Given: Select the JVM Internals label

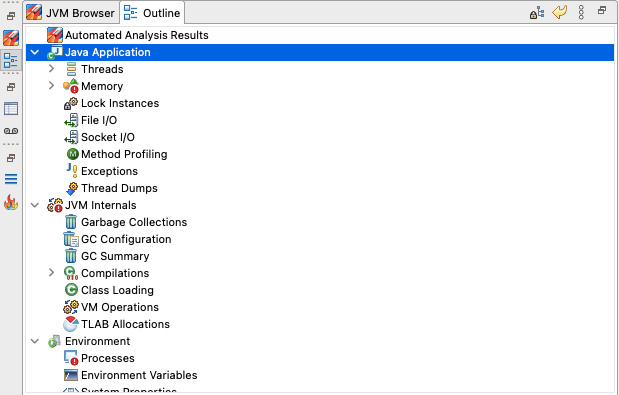Looking at the screenshot, I should coord(101,205).
